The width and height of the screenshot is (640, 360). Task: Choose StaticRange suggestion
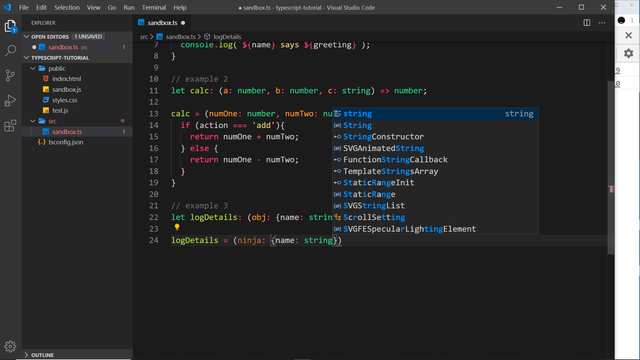tap(435, 194)
